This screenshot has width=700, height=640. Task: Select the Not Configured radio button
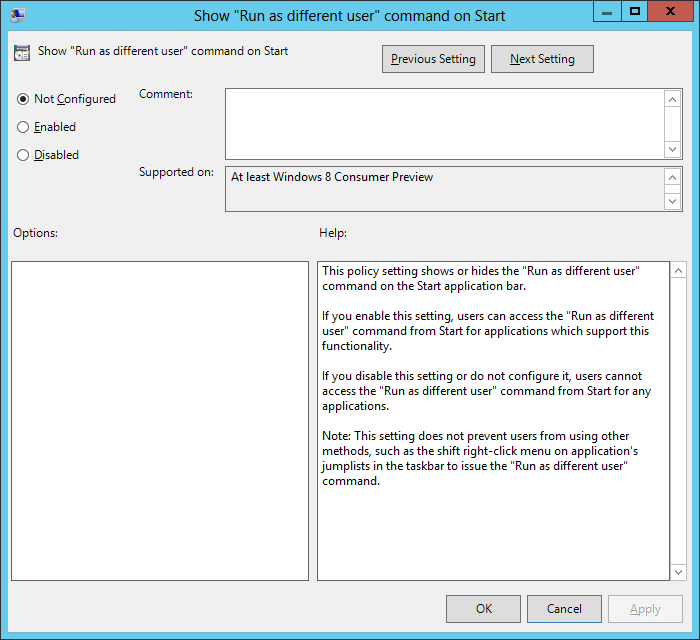(23, 99)
